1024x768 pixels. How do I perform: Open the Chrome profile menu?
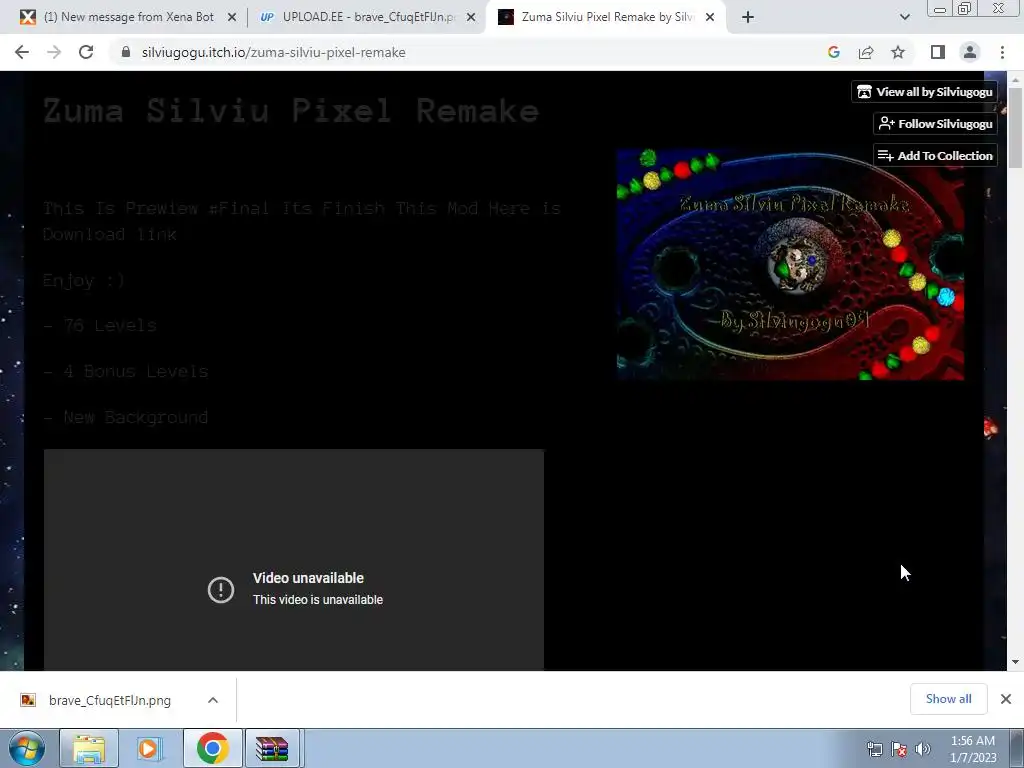970,52
